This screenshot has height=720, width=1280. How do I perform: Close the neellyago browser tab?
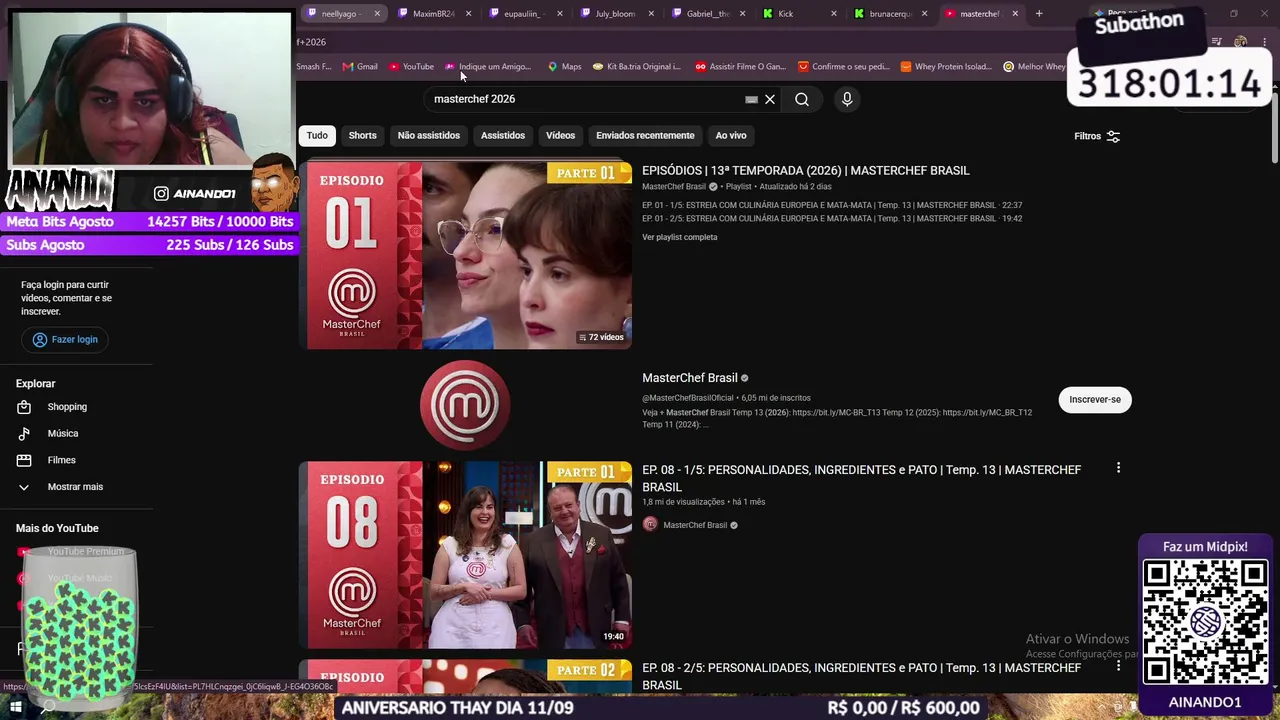coord(377,14)
